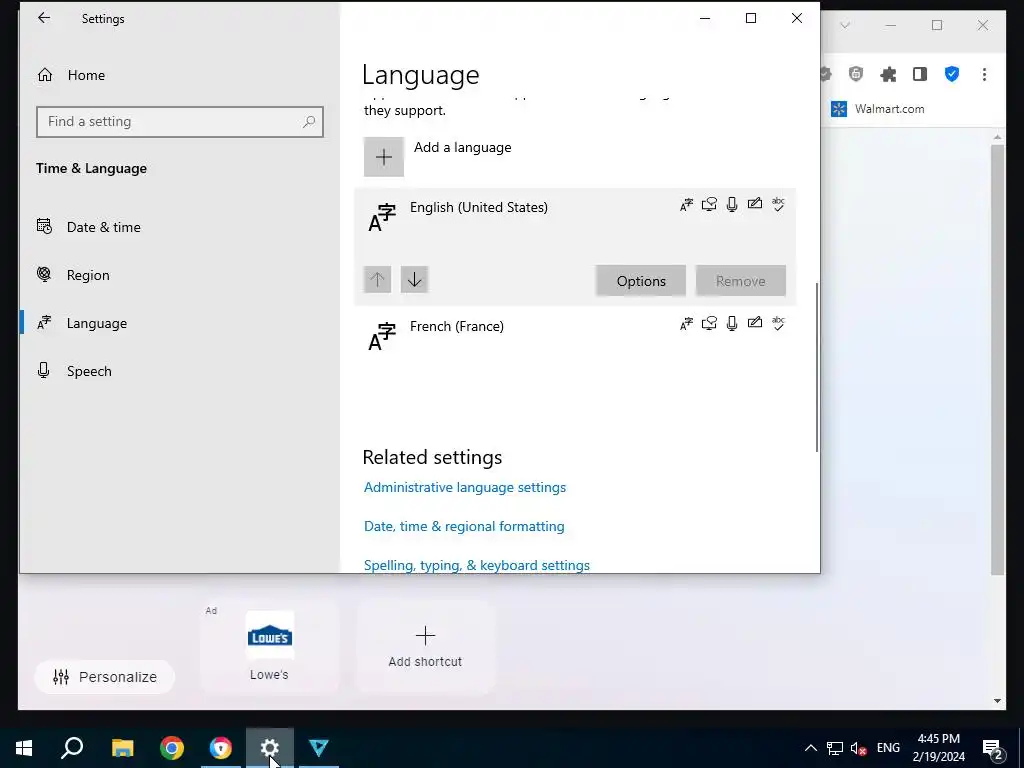
Task: Open the Settings gear in taskbar
Action: pyautogui.click(x=270, y=748)
